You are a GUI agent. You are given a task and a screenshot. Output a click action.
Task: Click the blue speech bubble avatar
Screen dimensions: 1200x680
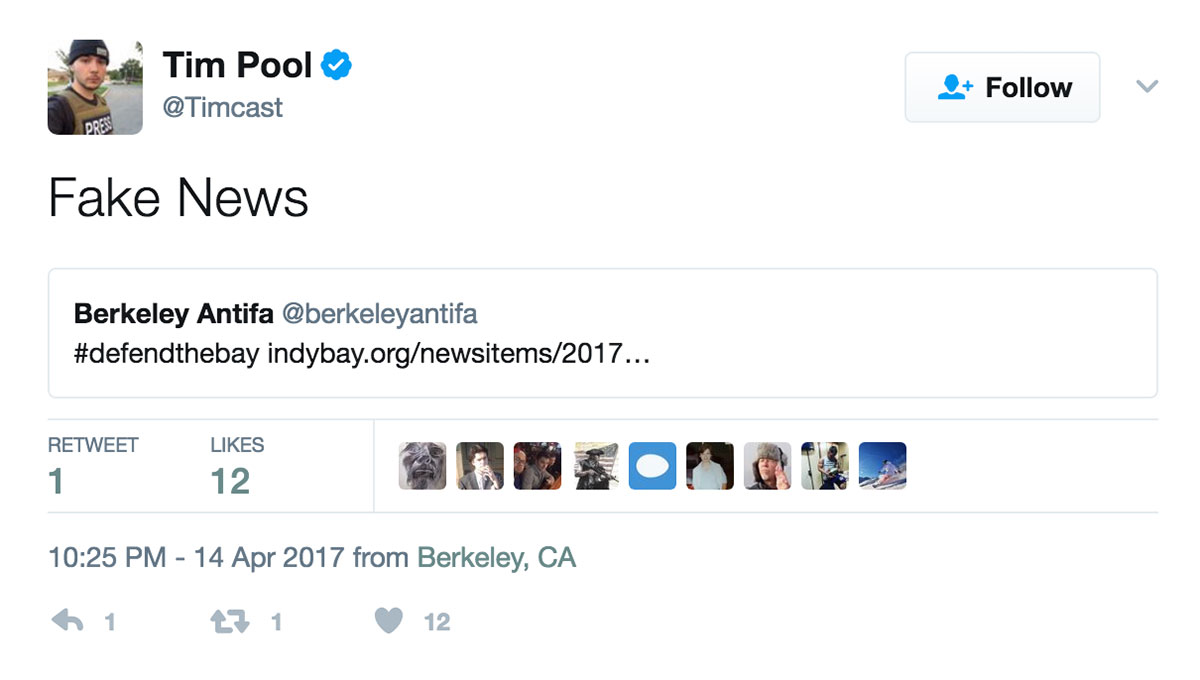652,466
